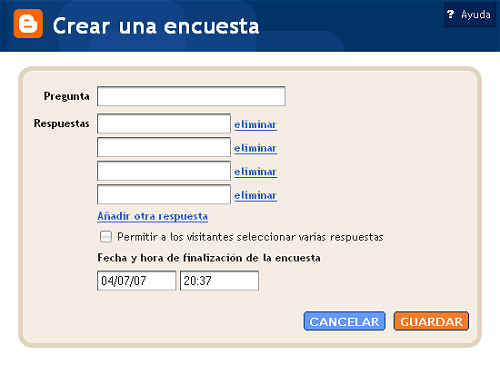Viewport: 500px width, 365px height.
Task: Enable multiple answer selection checkbox
Action: 106,237
